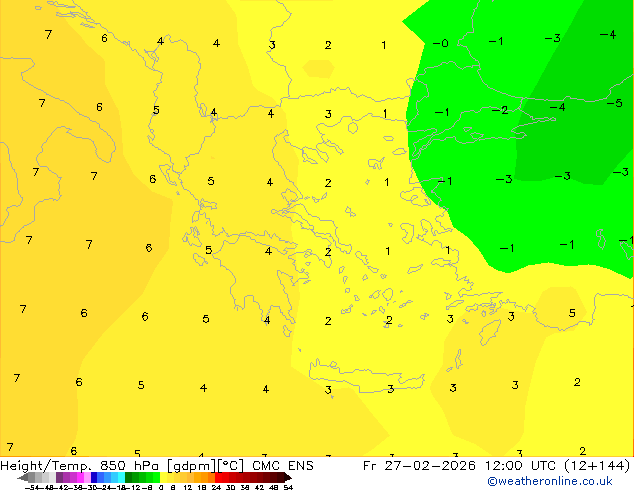The height and width of the screenshot is (490, 634).
Task: Pick the purple swatch in the legend
Action: click(x=66, y=477)
